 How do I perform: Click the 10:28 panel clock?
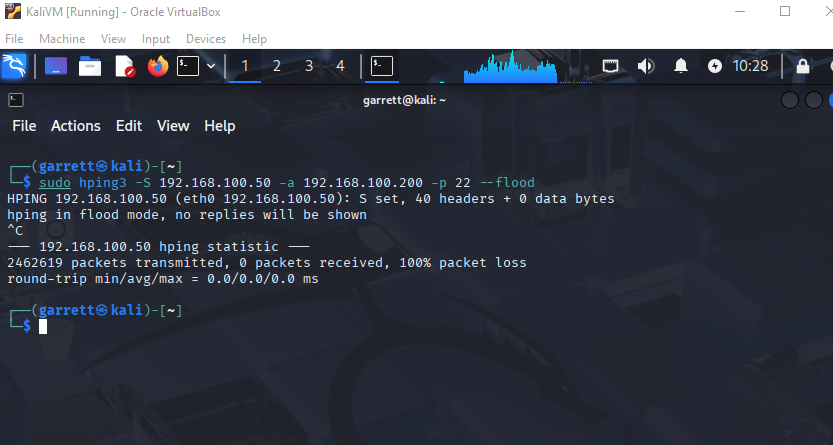click(x=750, y=66)
